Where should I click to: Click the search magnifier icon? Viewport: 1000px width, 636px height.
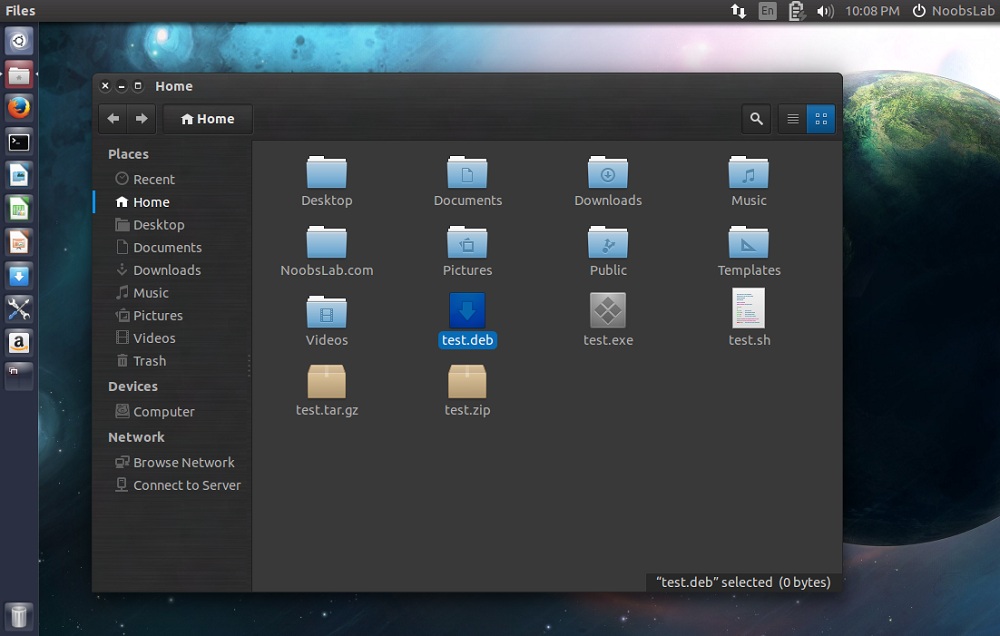coord(756,118)
